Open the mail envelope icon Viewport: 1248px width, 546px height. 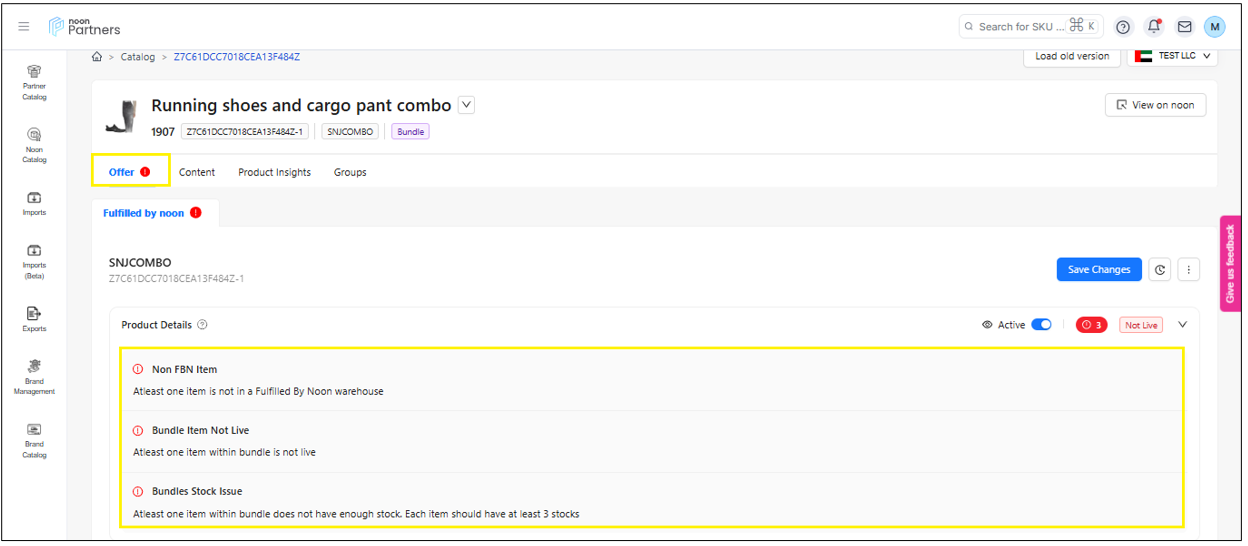point(1184,27)
